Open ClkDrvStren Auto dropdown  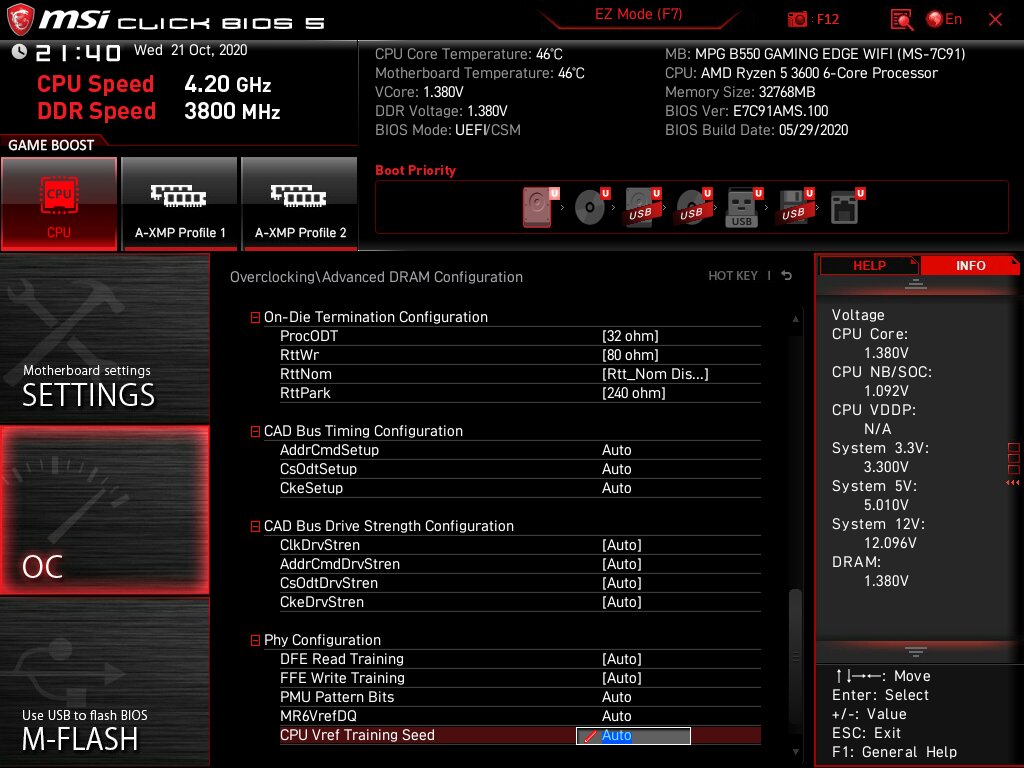[622, 545]
